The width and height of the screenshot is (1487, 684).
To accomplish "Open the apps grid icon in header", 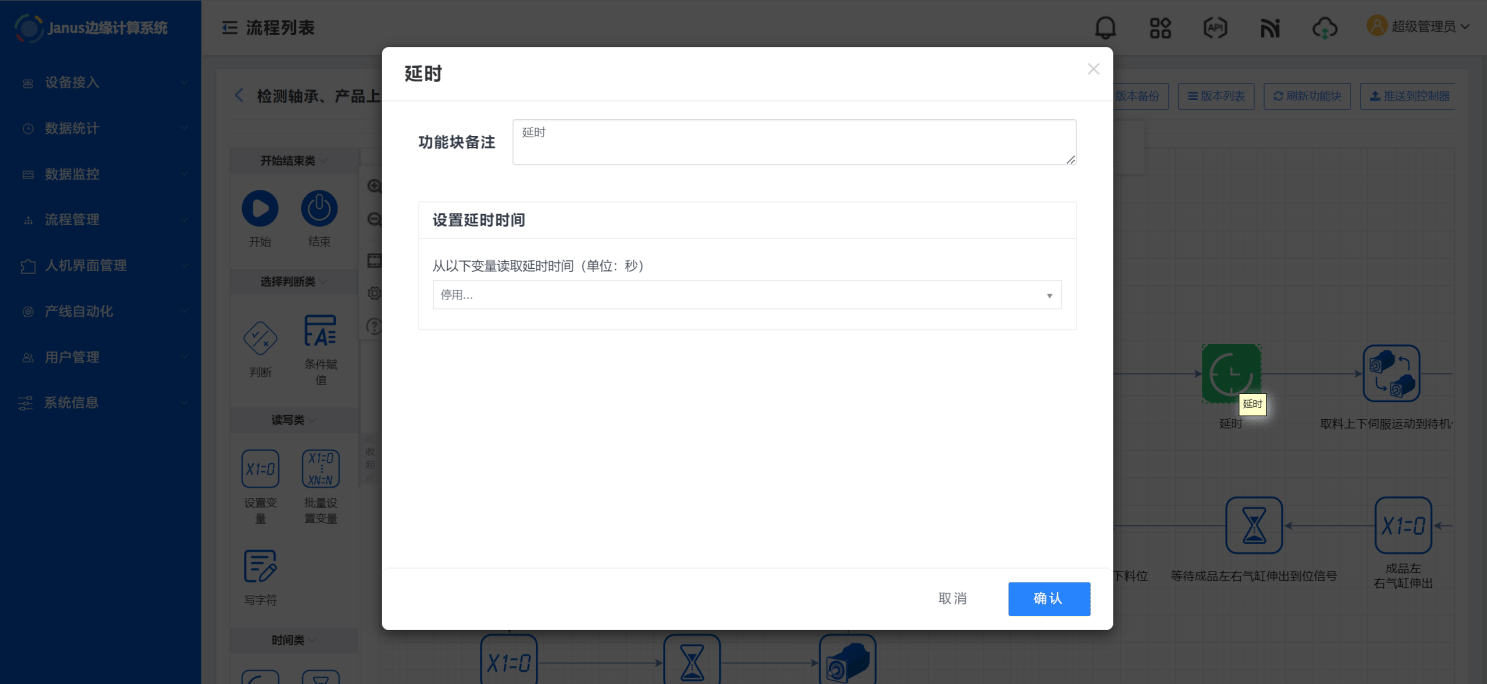I will pyautogui.click(x=1160, y=27).
